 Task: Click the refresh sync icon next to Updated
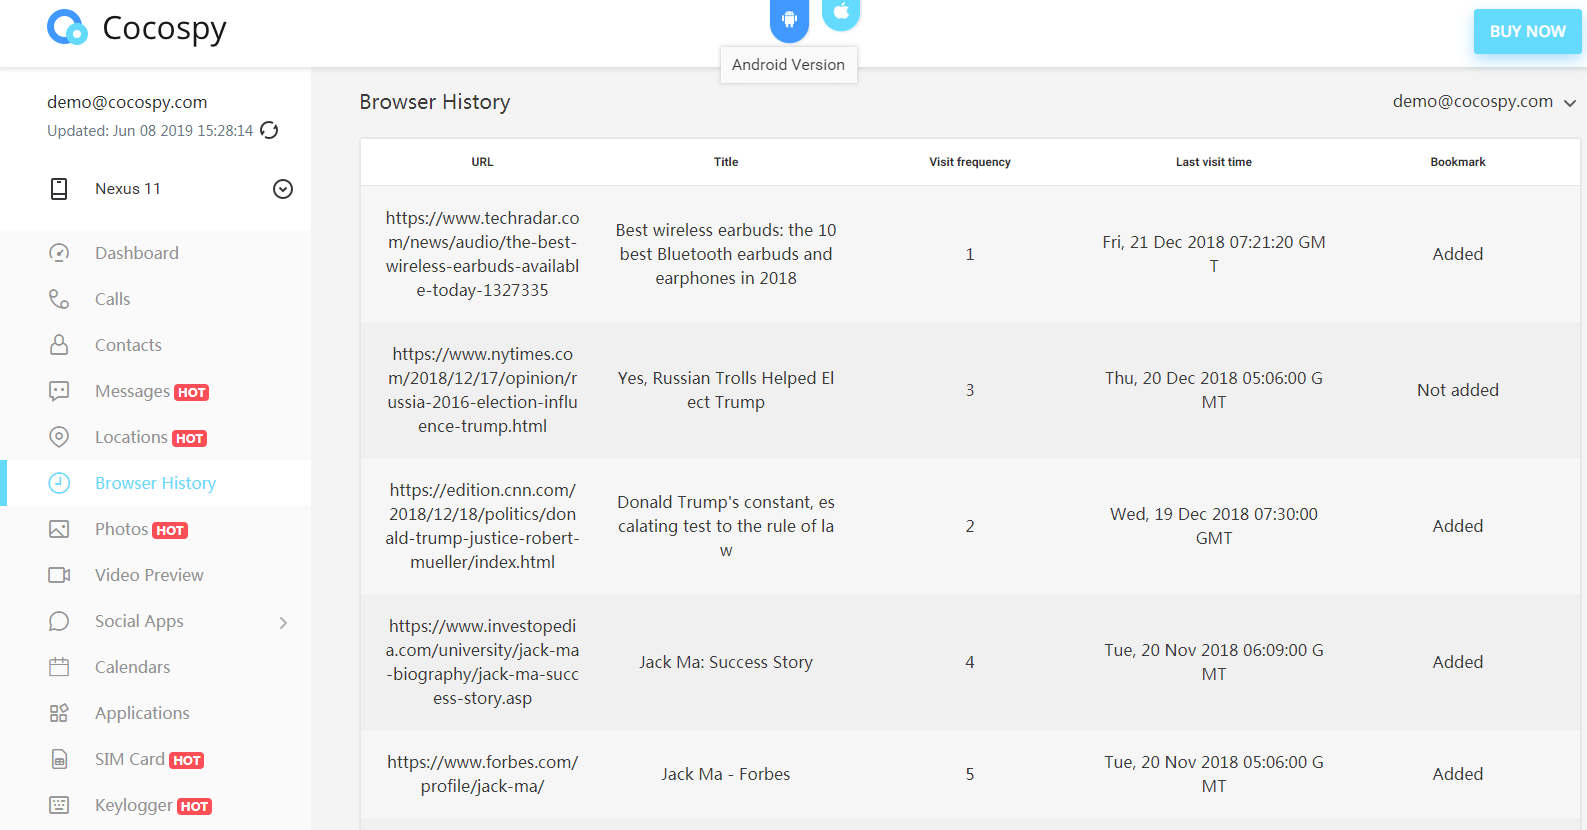tap(269, 131)
